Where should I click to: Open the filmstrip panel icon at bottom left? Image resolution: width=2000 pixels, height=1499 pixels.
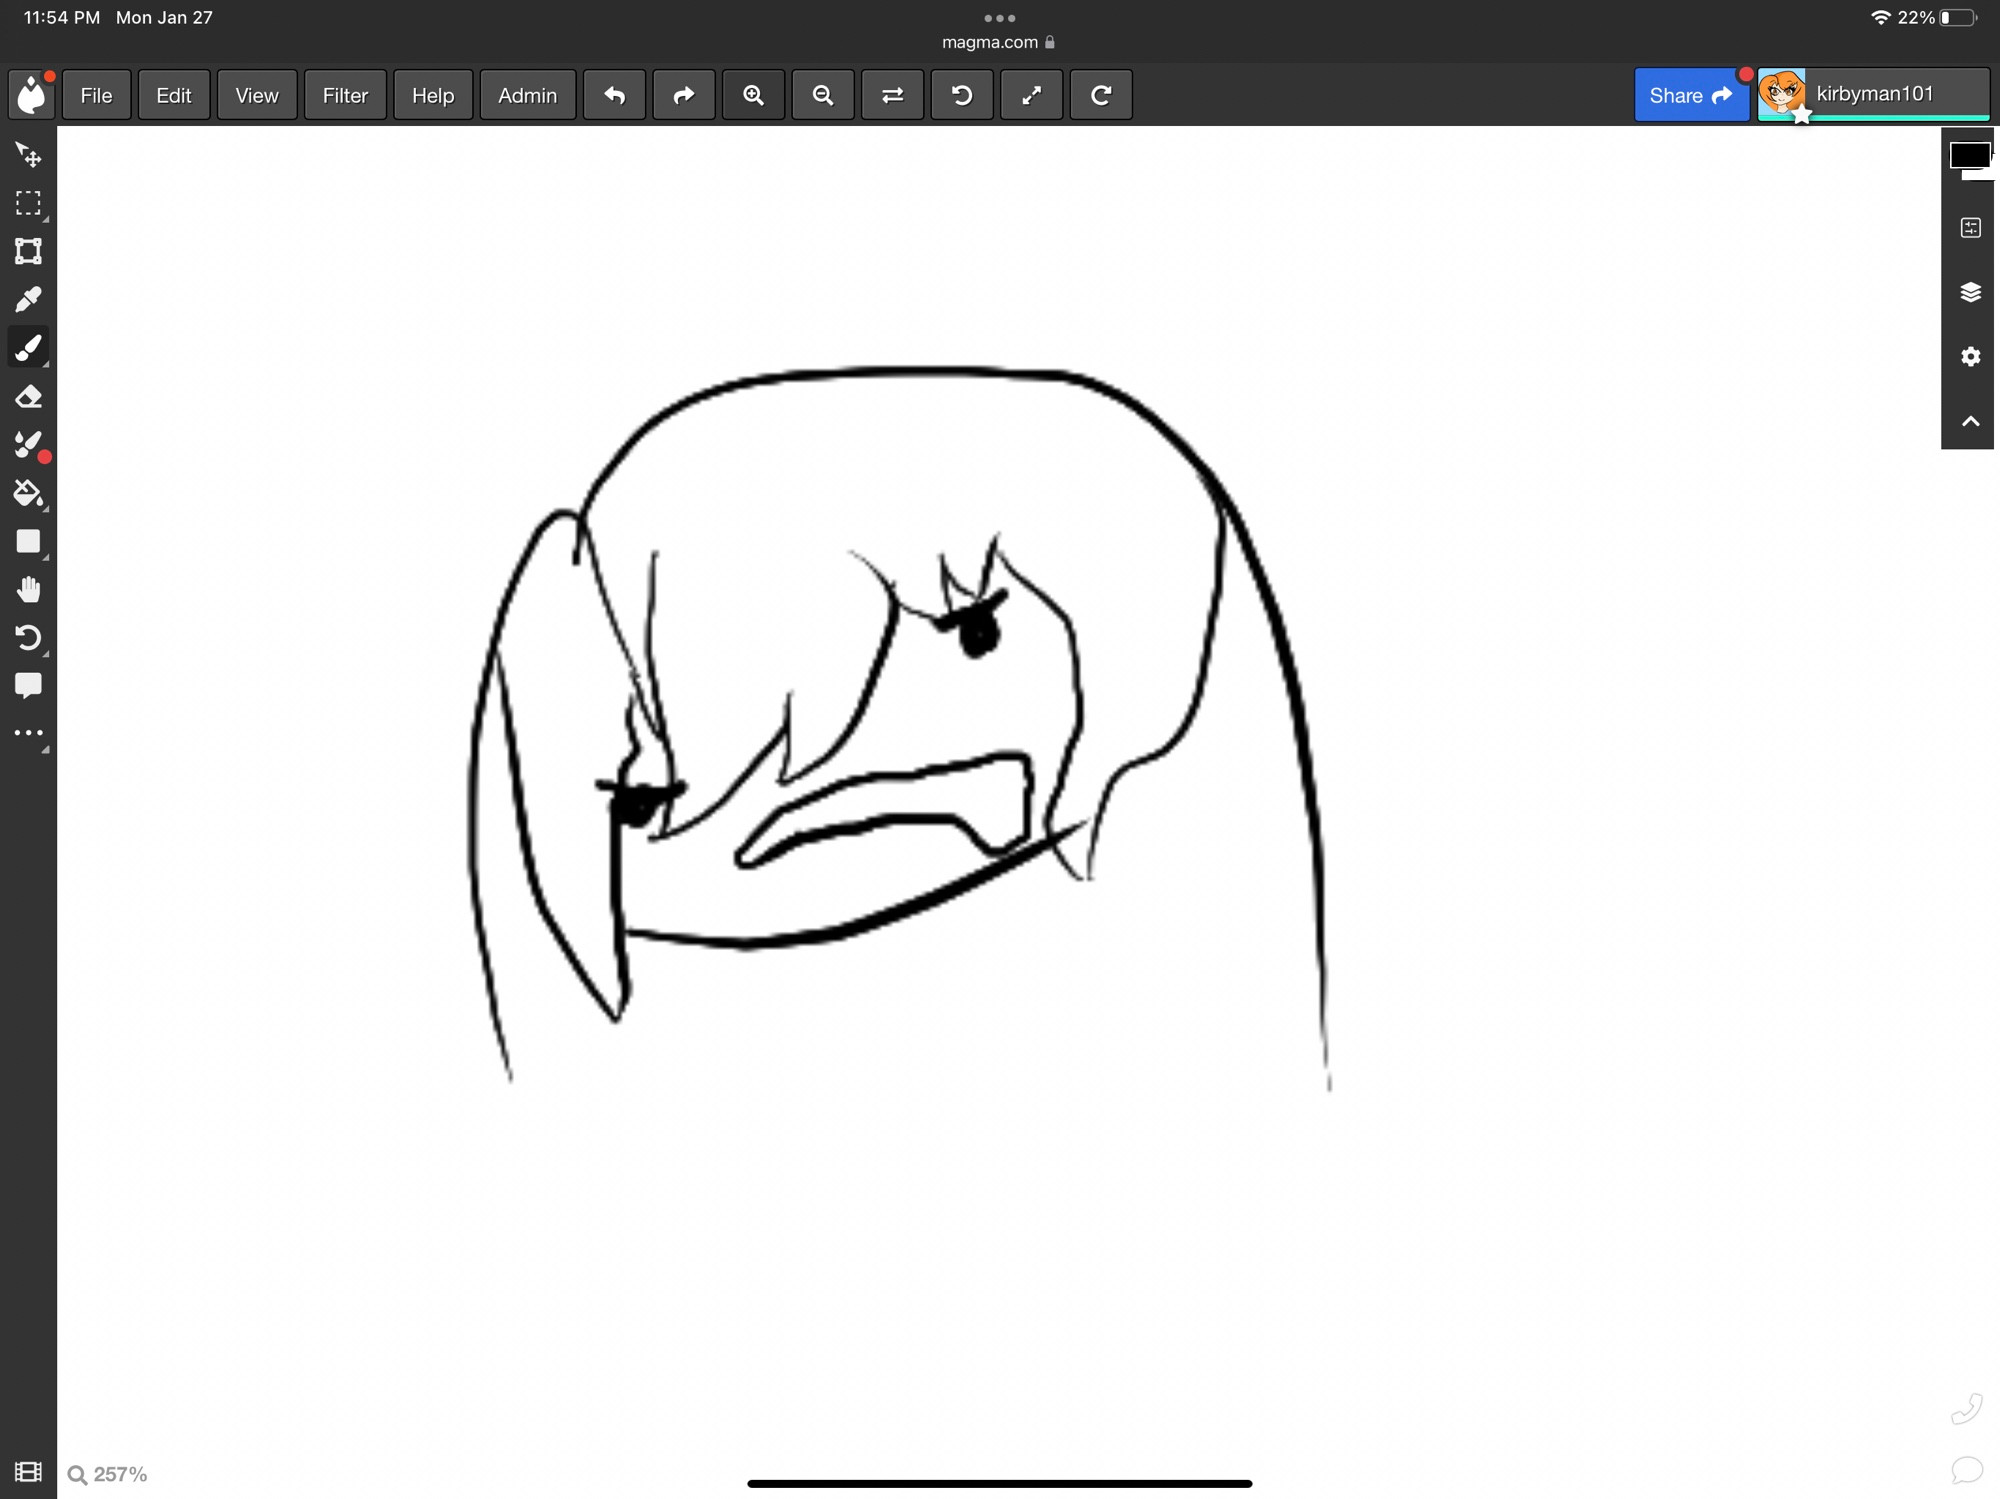[x=28, y=1471]
